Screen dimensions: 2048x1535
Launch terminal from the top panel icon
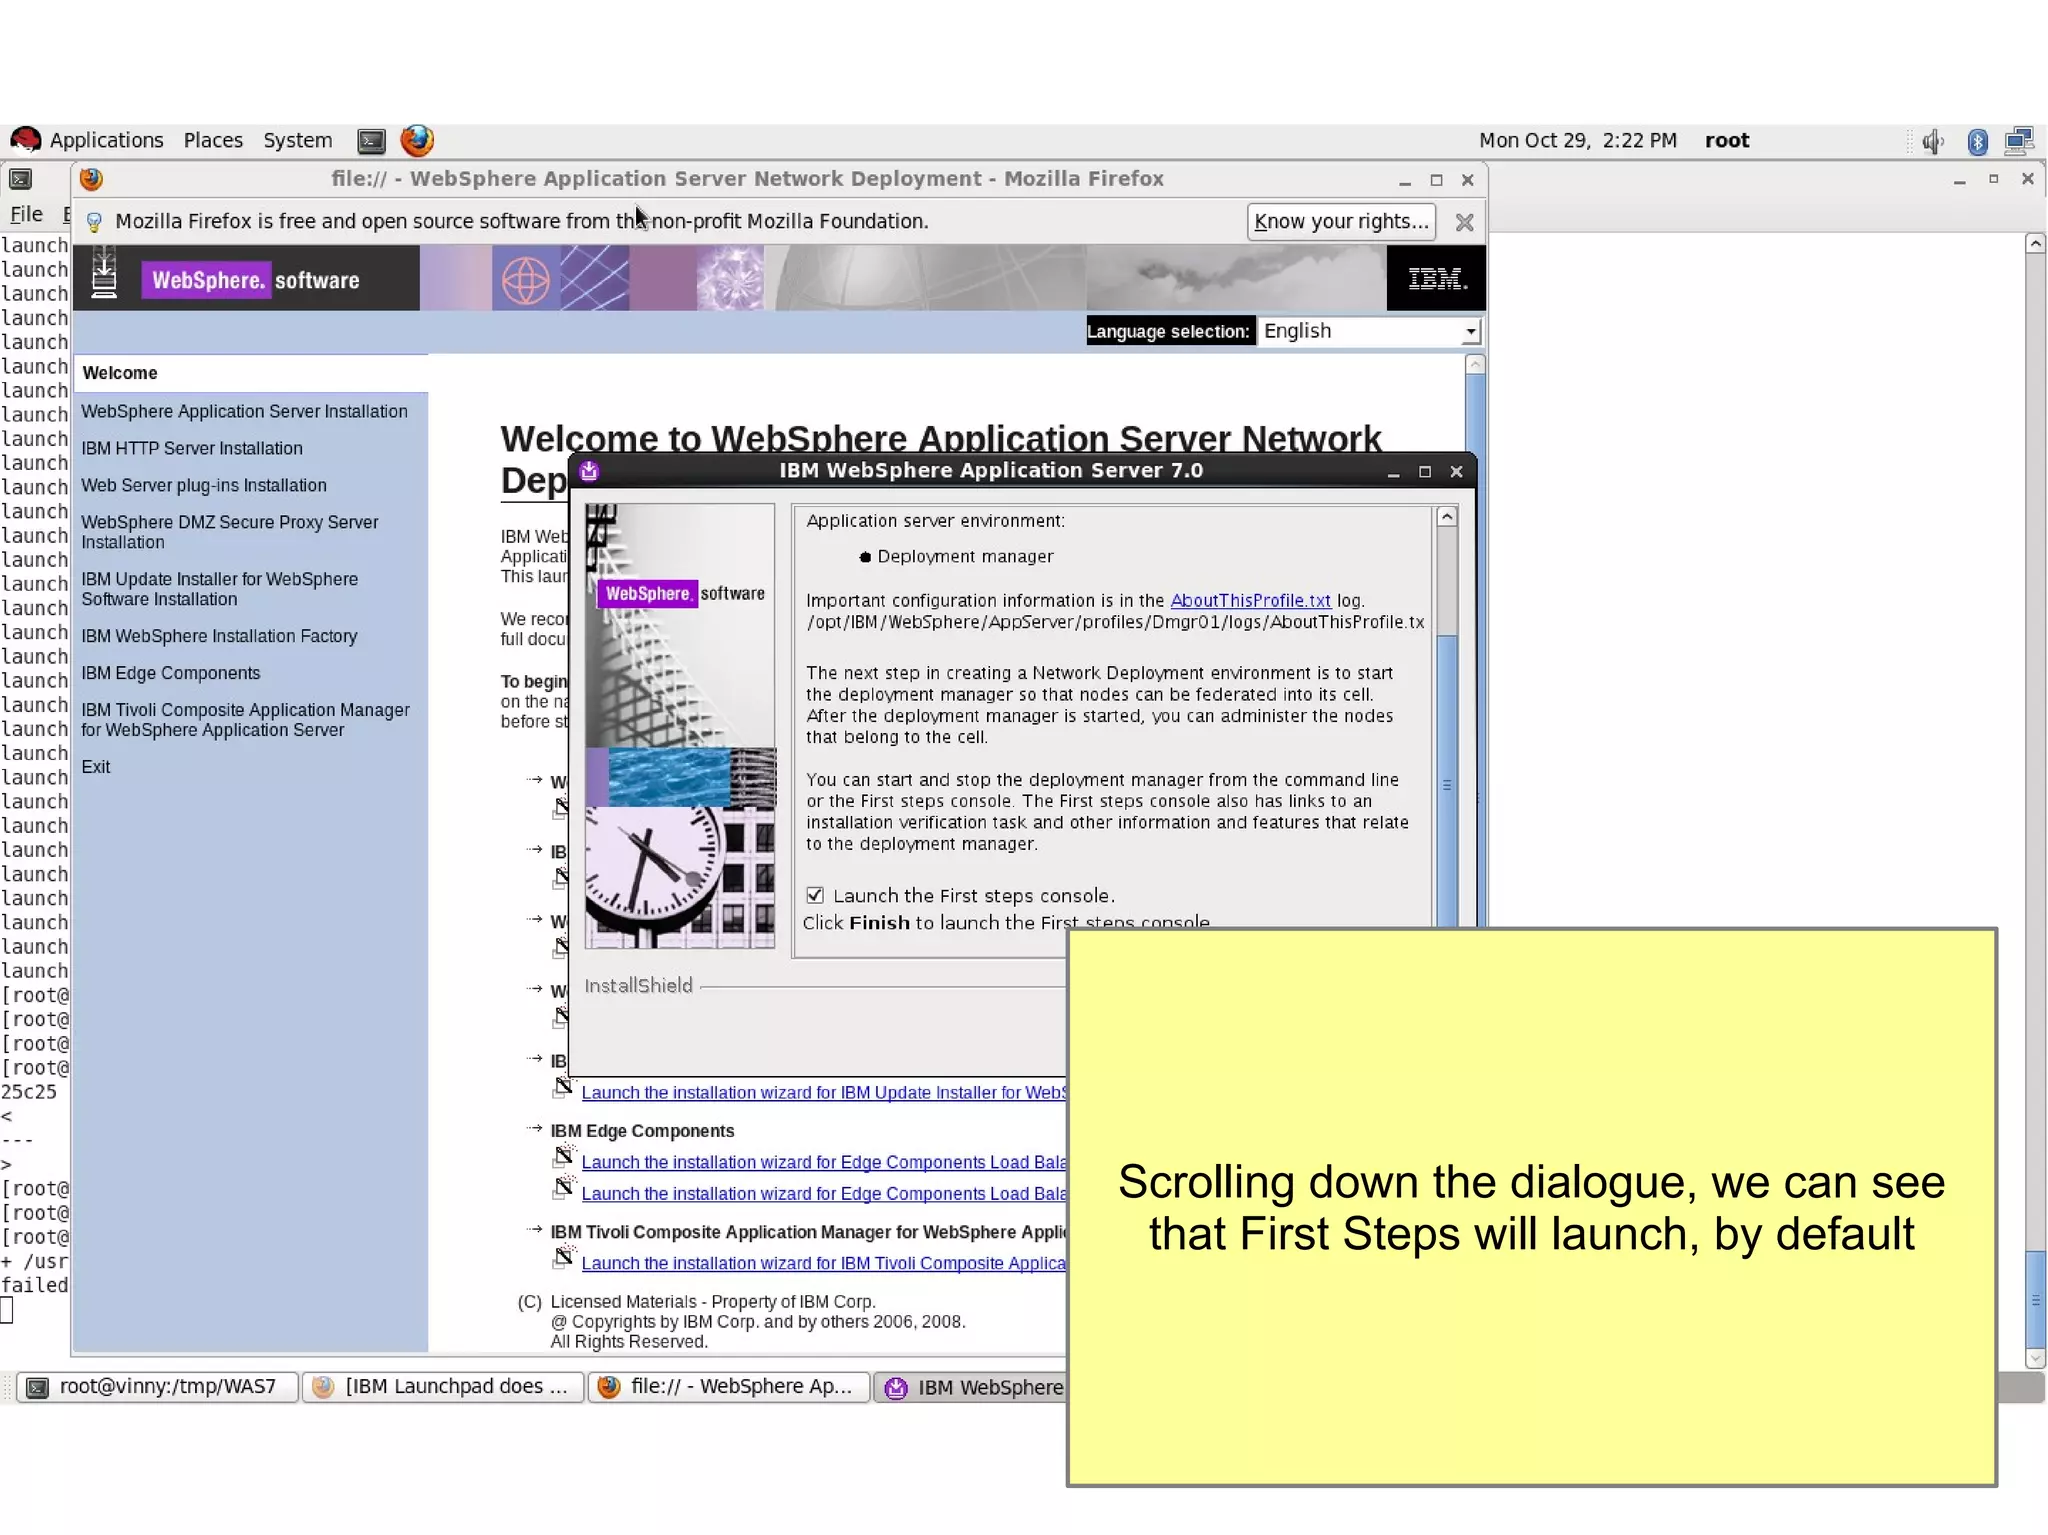[x=371, y=141]
